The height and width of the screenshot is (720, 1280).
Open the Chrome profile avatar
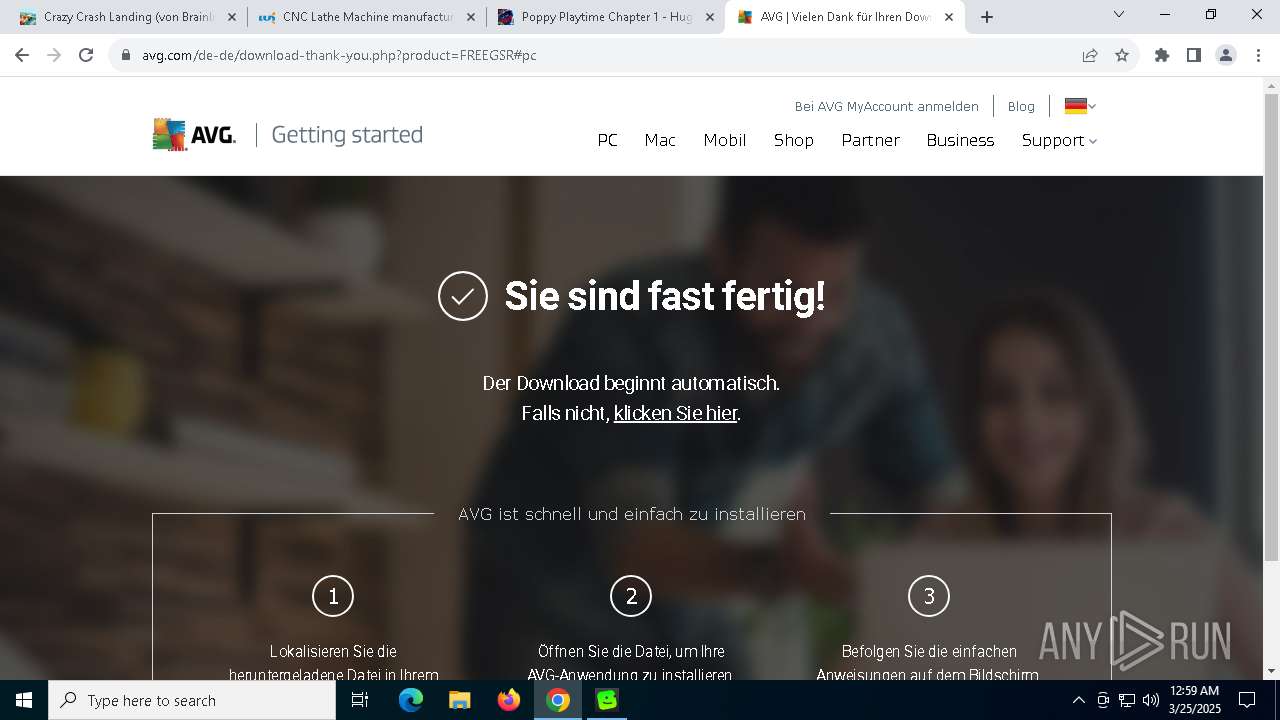pyautogui.click(x=1226, y=55)
